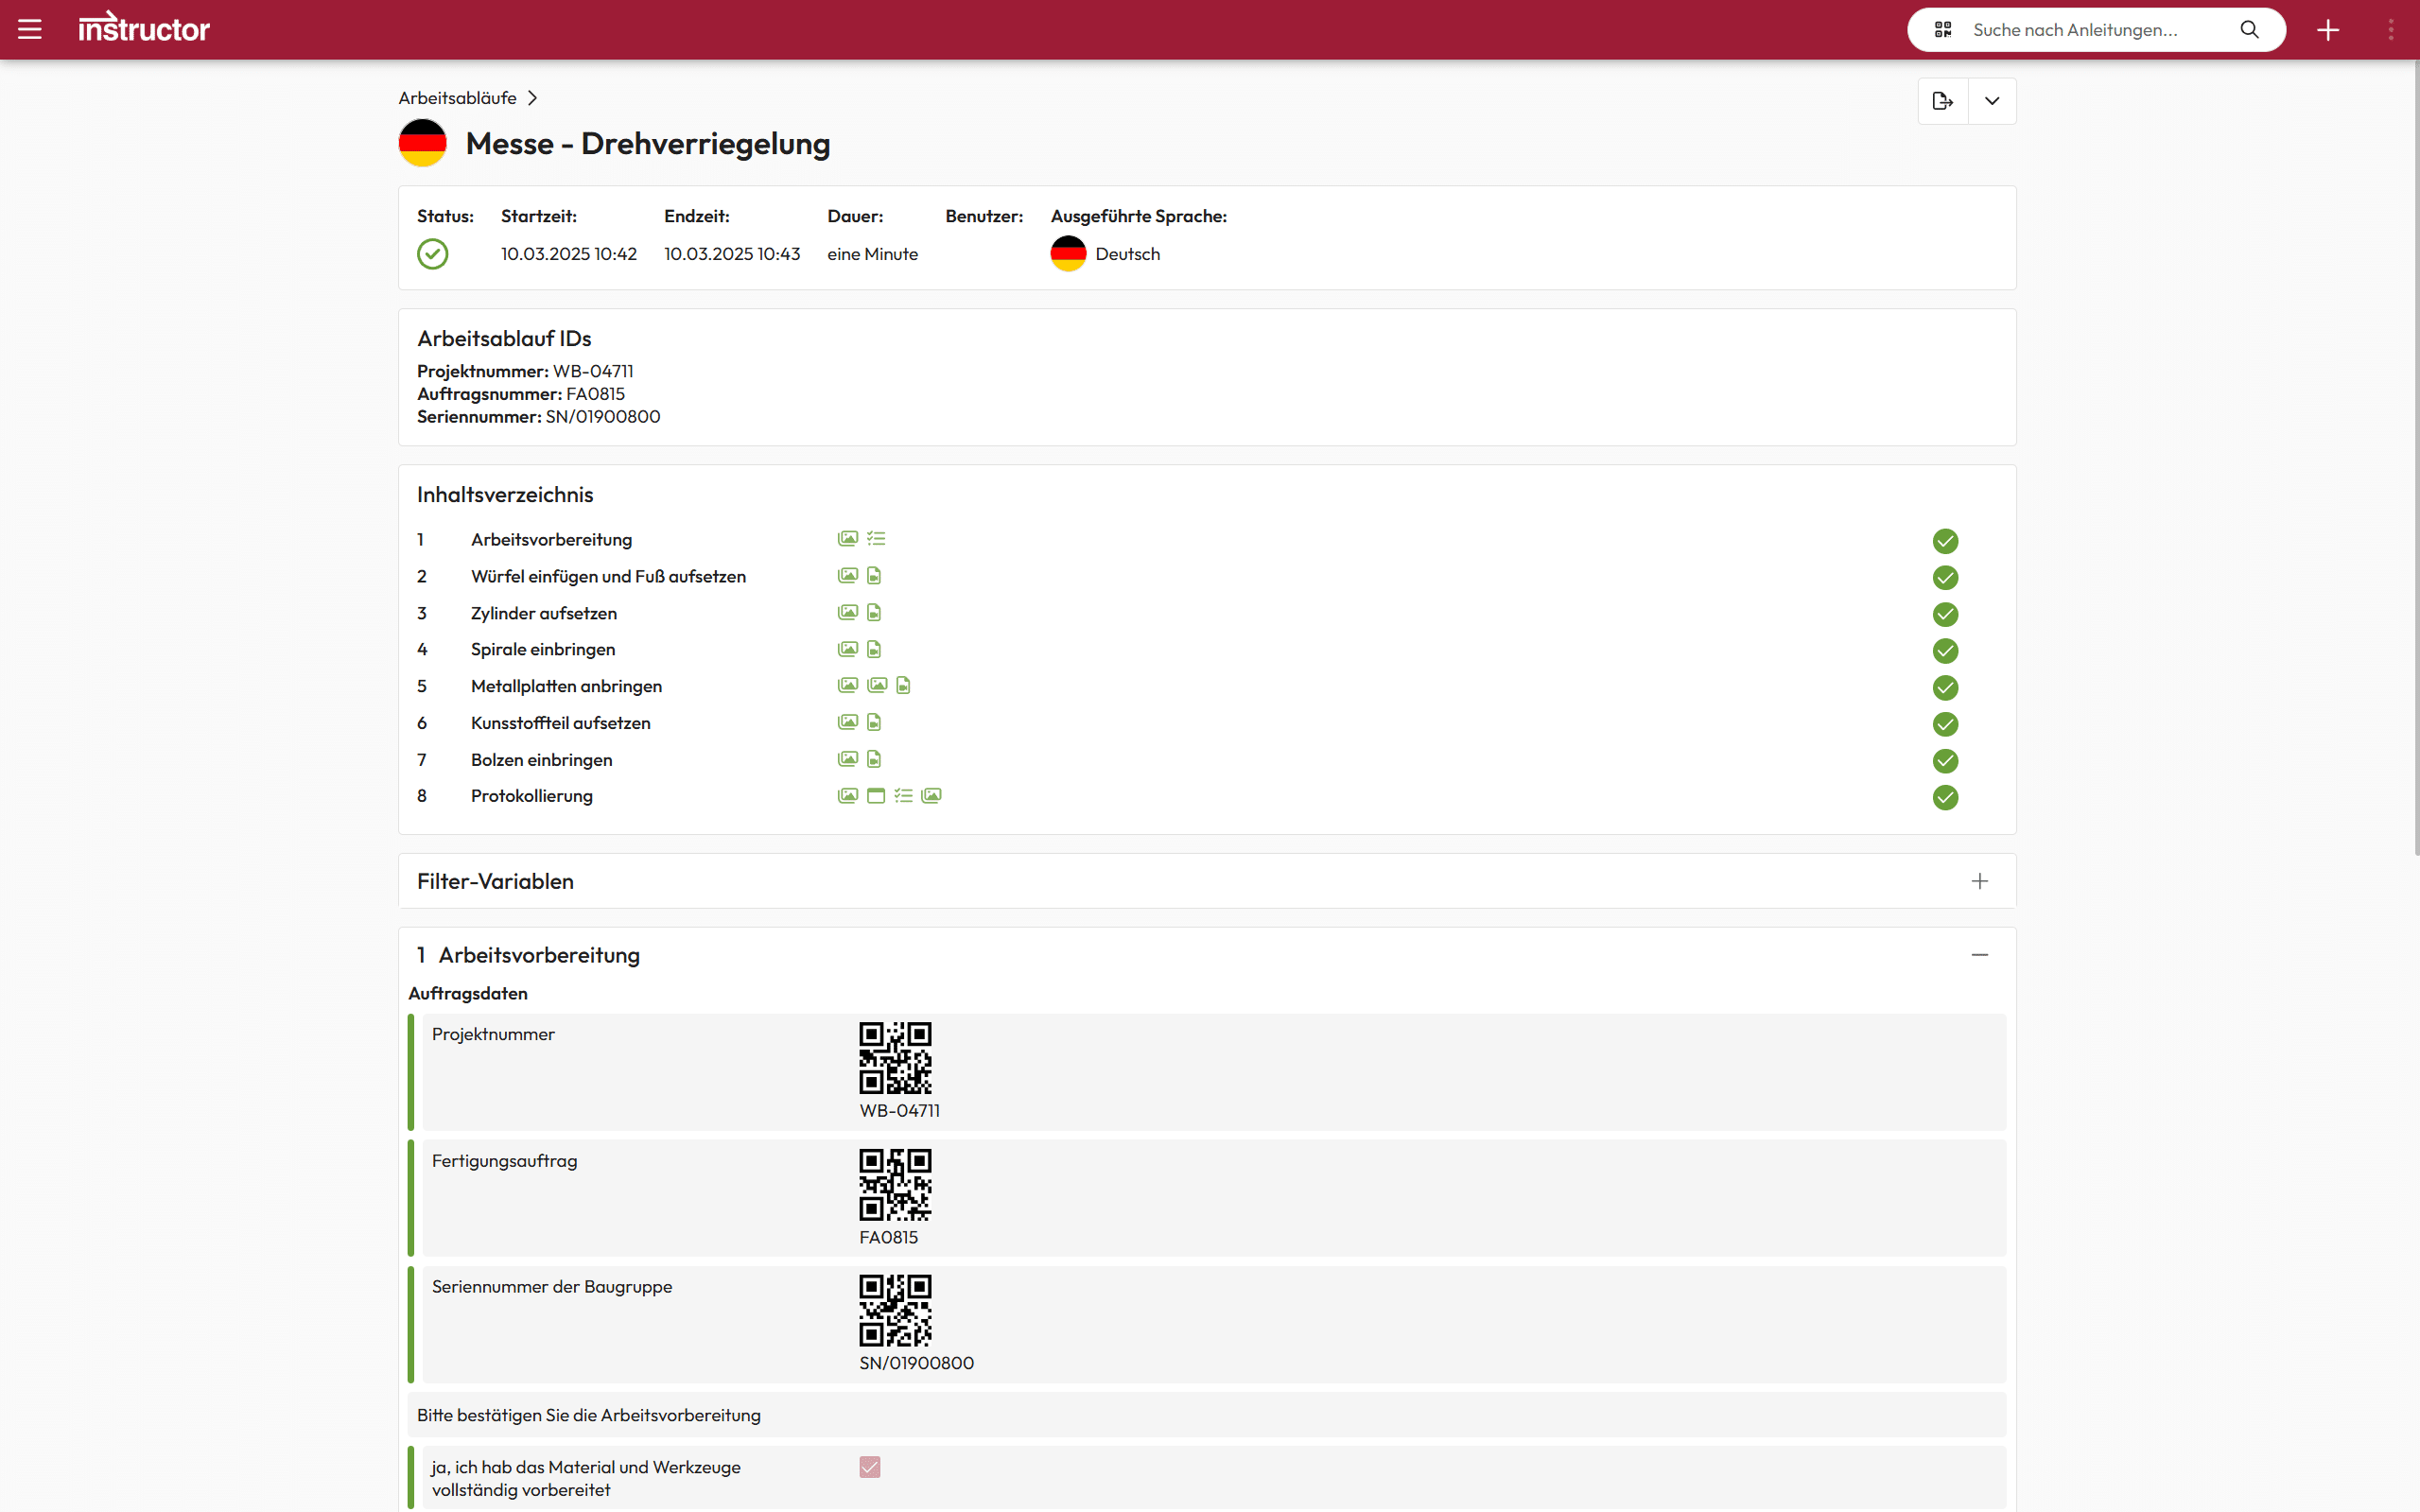Viewport: 2420px width, 1512px height.
Task: Toggle the material and tools prepared checkbox
Action: click(x=869, y=1467)
